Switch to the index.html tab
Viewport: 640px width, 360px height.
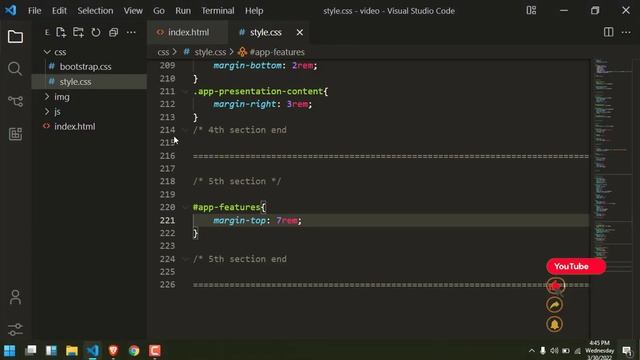187,32
